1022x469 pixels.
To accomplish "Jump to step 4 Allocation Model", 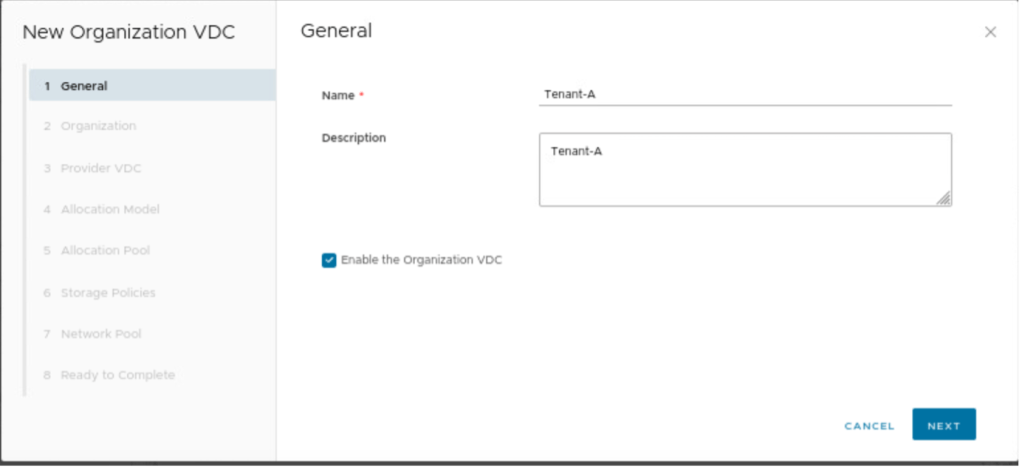I will pos(109,209).
